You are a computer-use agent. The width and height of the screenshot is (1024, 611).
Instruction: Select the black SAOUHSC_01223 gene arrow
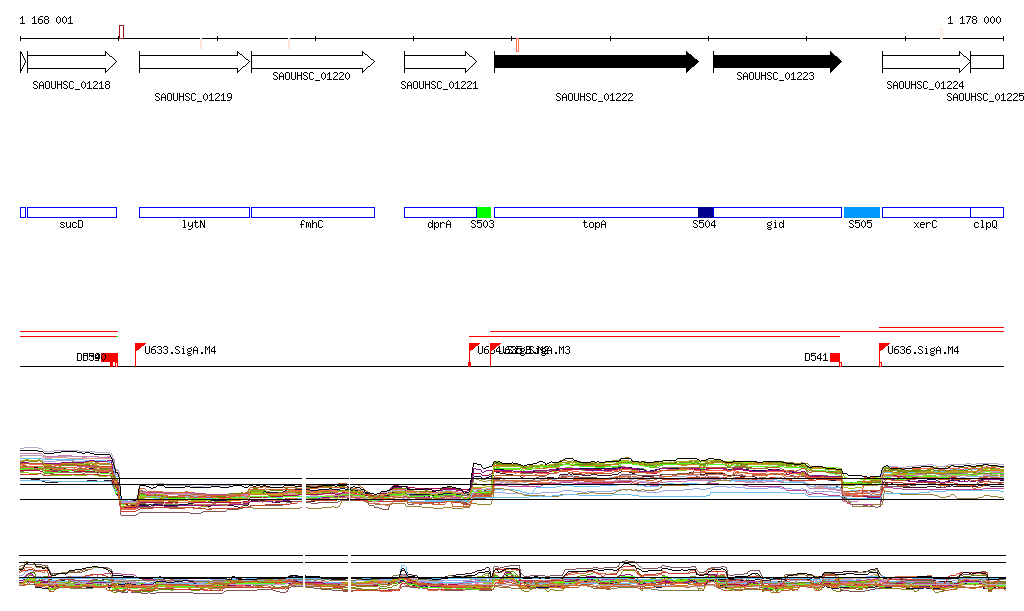coord(776,62)
